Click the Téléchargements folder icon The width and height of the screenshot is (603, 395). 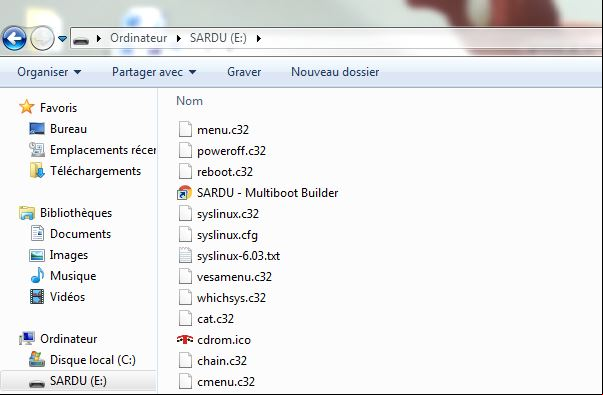pyautogui.click(x=37, y=170)
